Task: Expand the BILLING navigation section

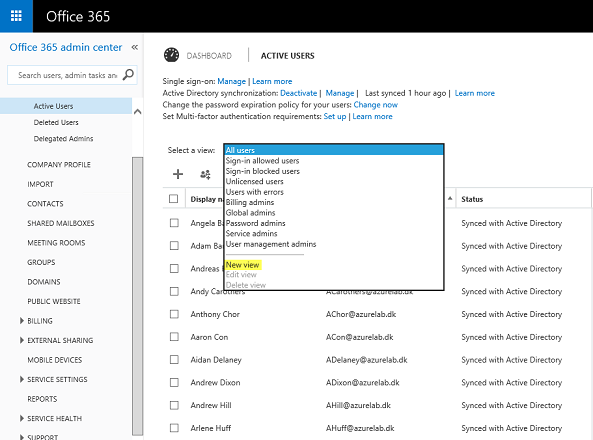Action: (22, 320)
